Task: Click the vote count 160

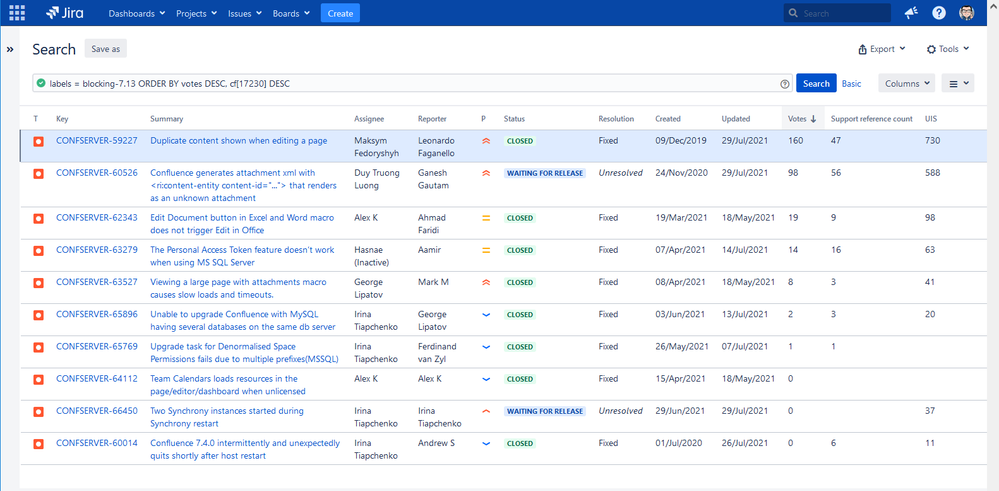Action: tap(795, 141)
